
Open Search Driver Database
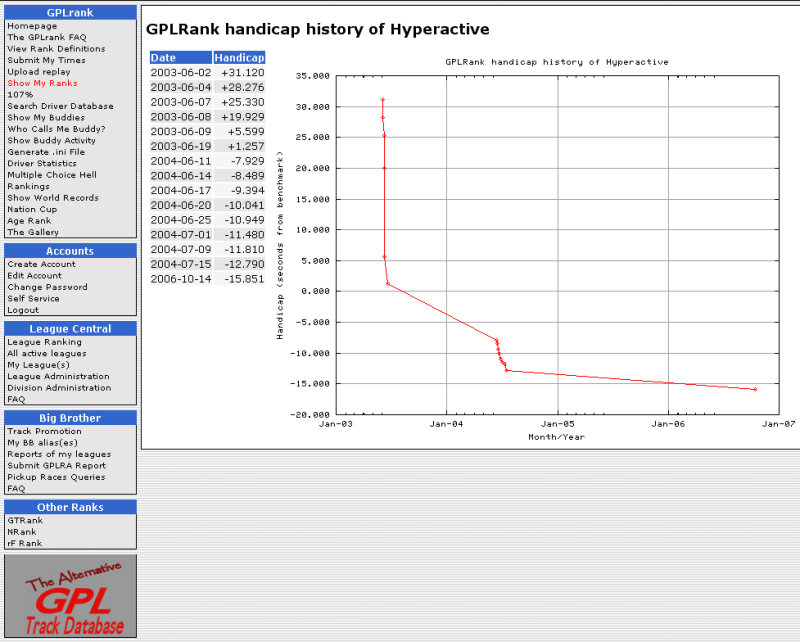pyautogui.click(x=60, y=106)
